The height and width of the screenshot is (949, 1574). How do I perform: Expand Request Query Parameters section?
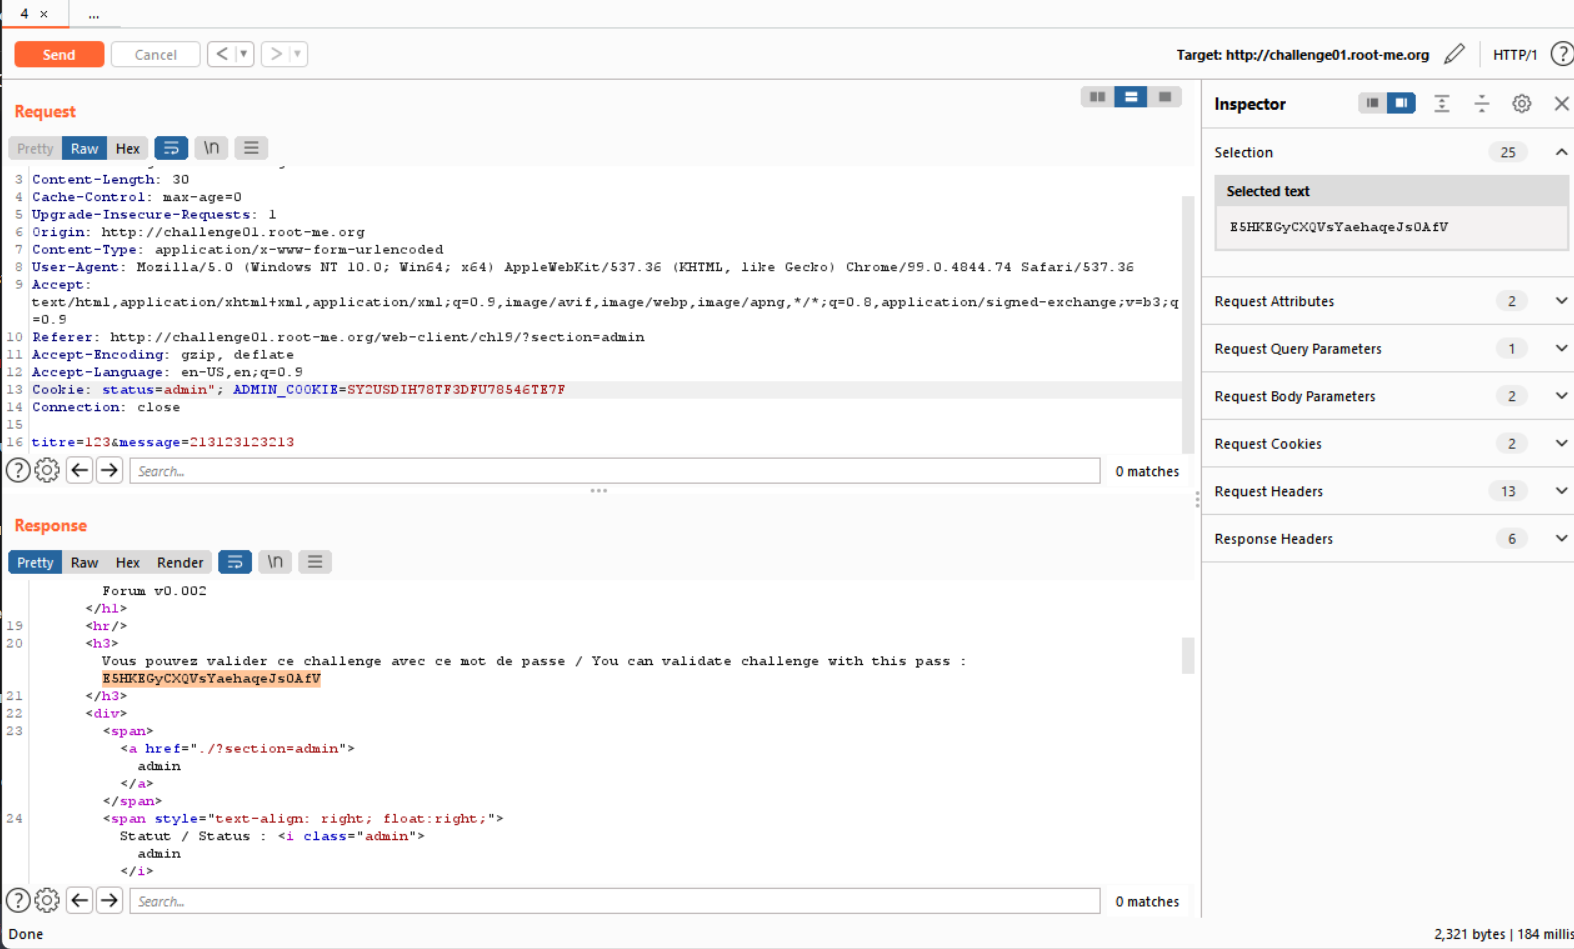[x=1561, y=348]
